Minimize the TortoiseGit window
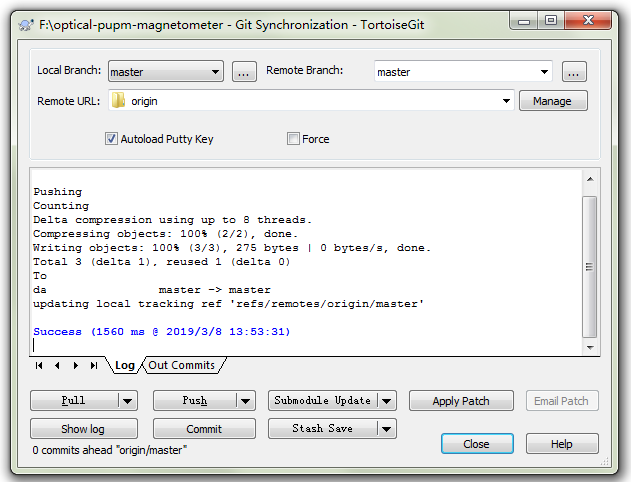Screen dimensions: 631x482 coord(524,21)
